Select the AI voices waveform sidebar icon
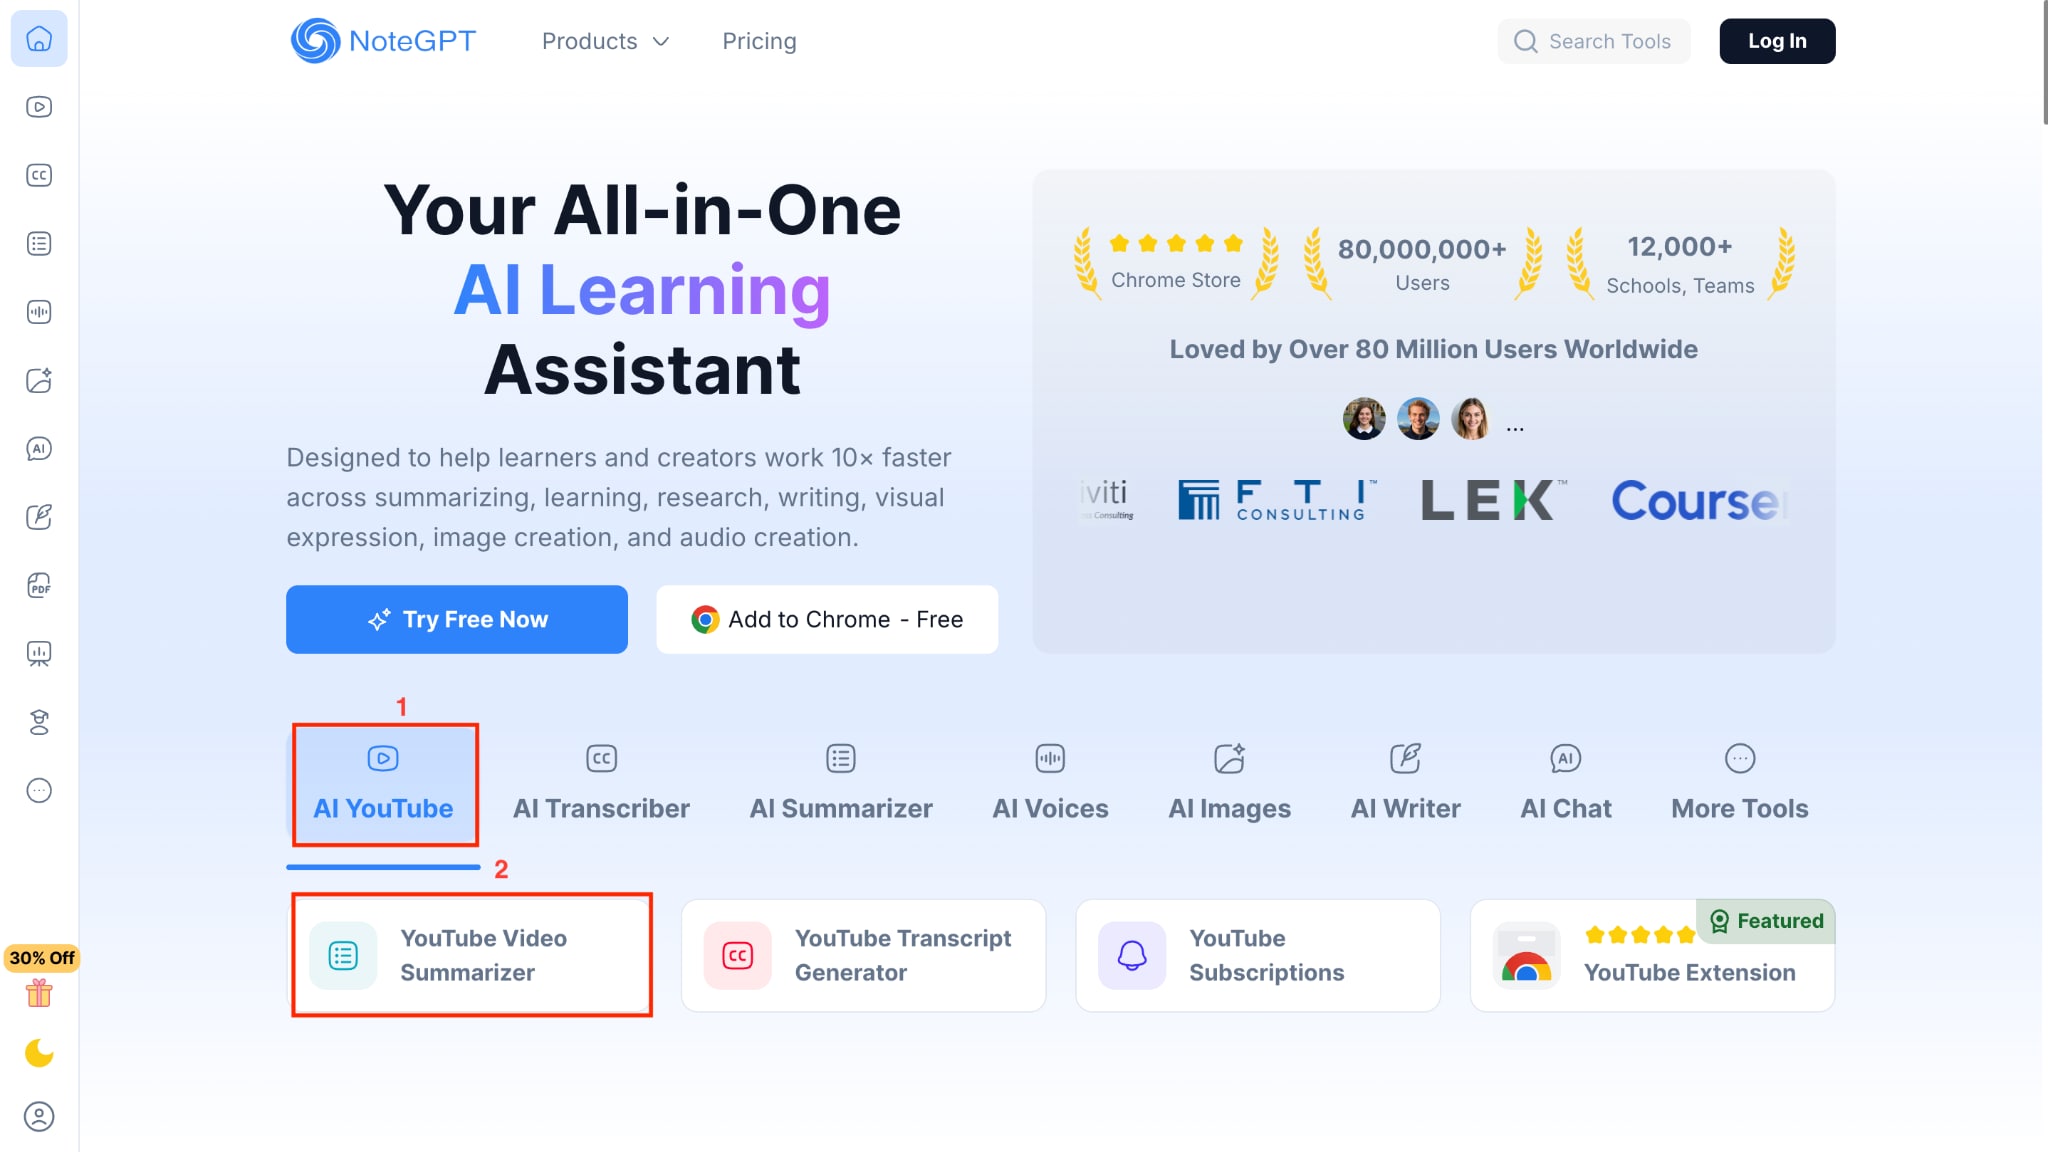 click(39, 312)
